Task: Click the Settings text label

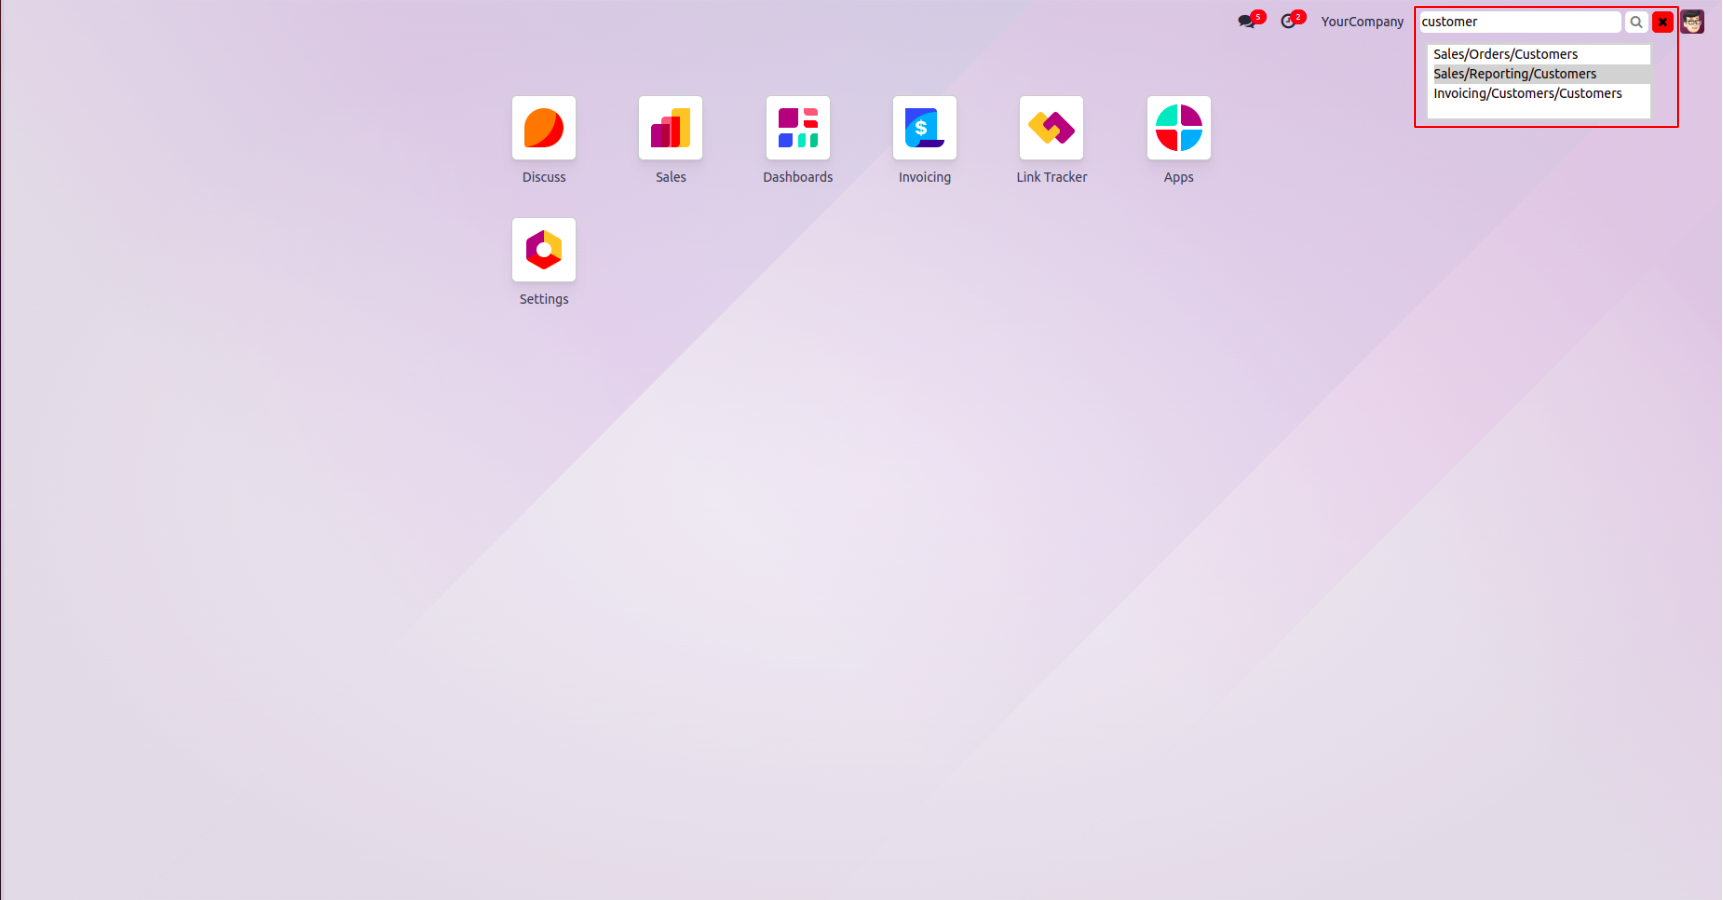Action: click(x=543, y=299)
